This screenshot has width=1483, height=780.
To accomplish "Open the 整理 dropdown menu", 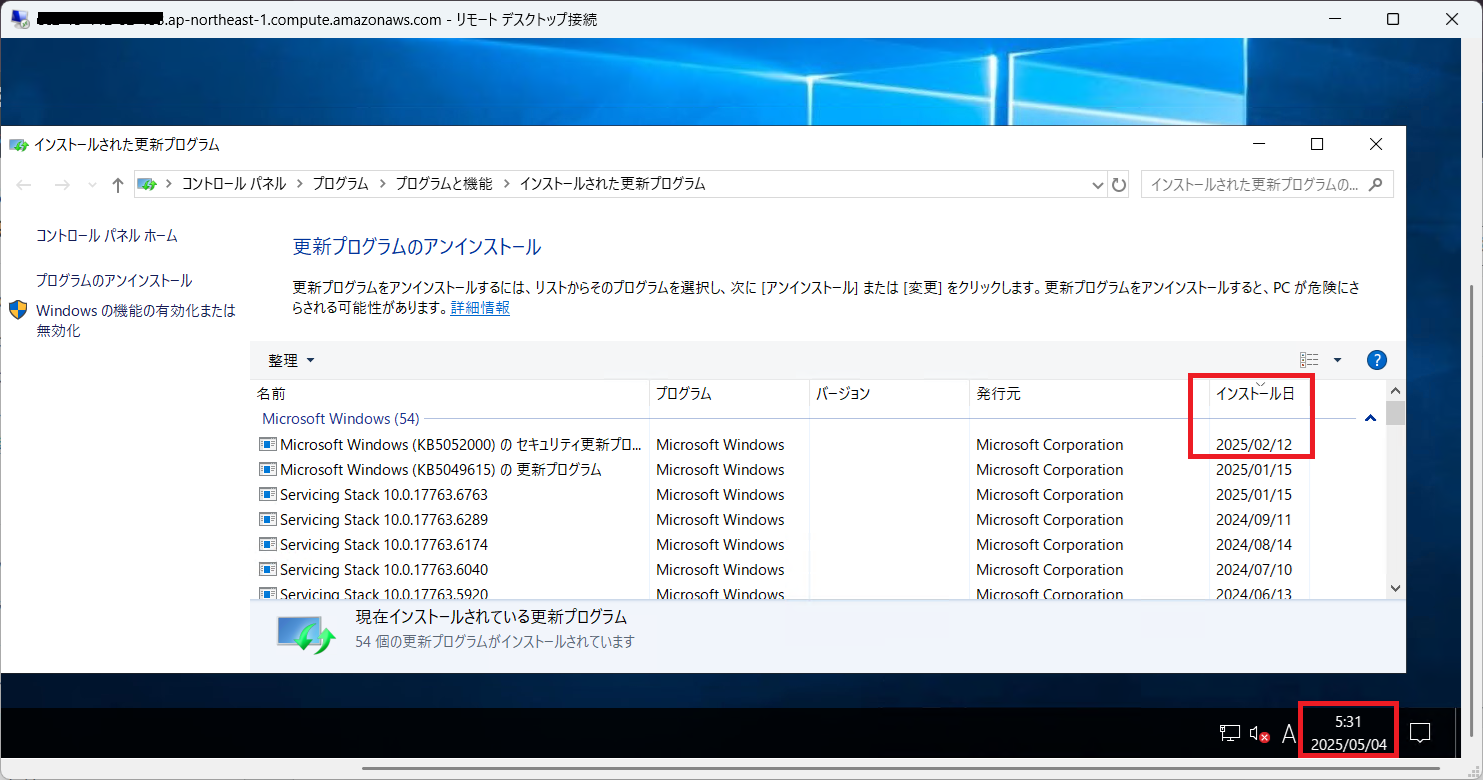I will tap(291, 361).
